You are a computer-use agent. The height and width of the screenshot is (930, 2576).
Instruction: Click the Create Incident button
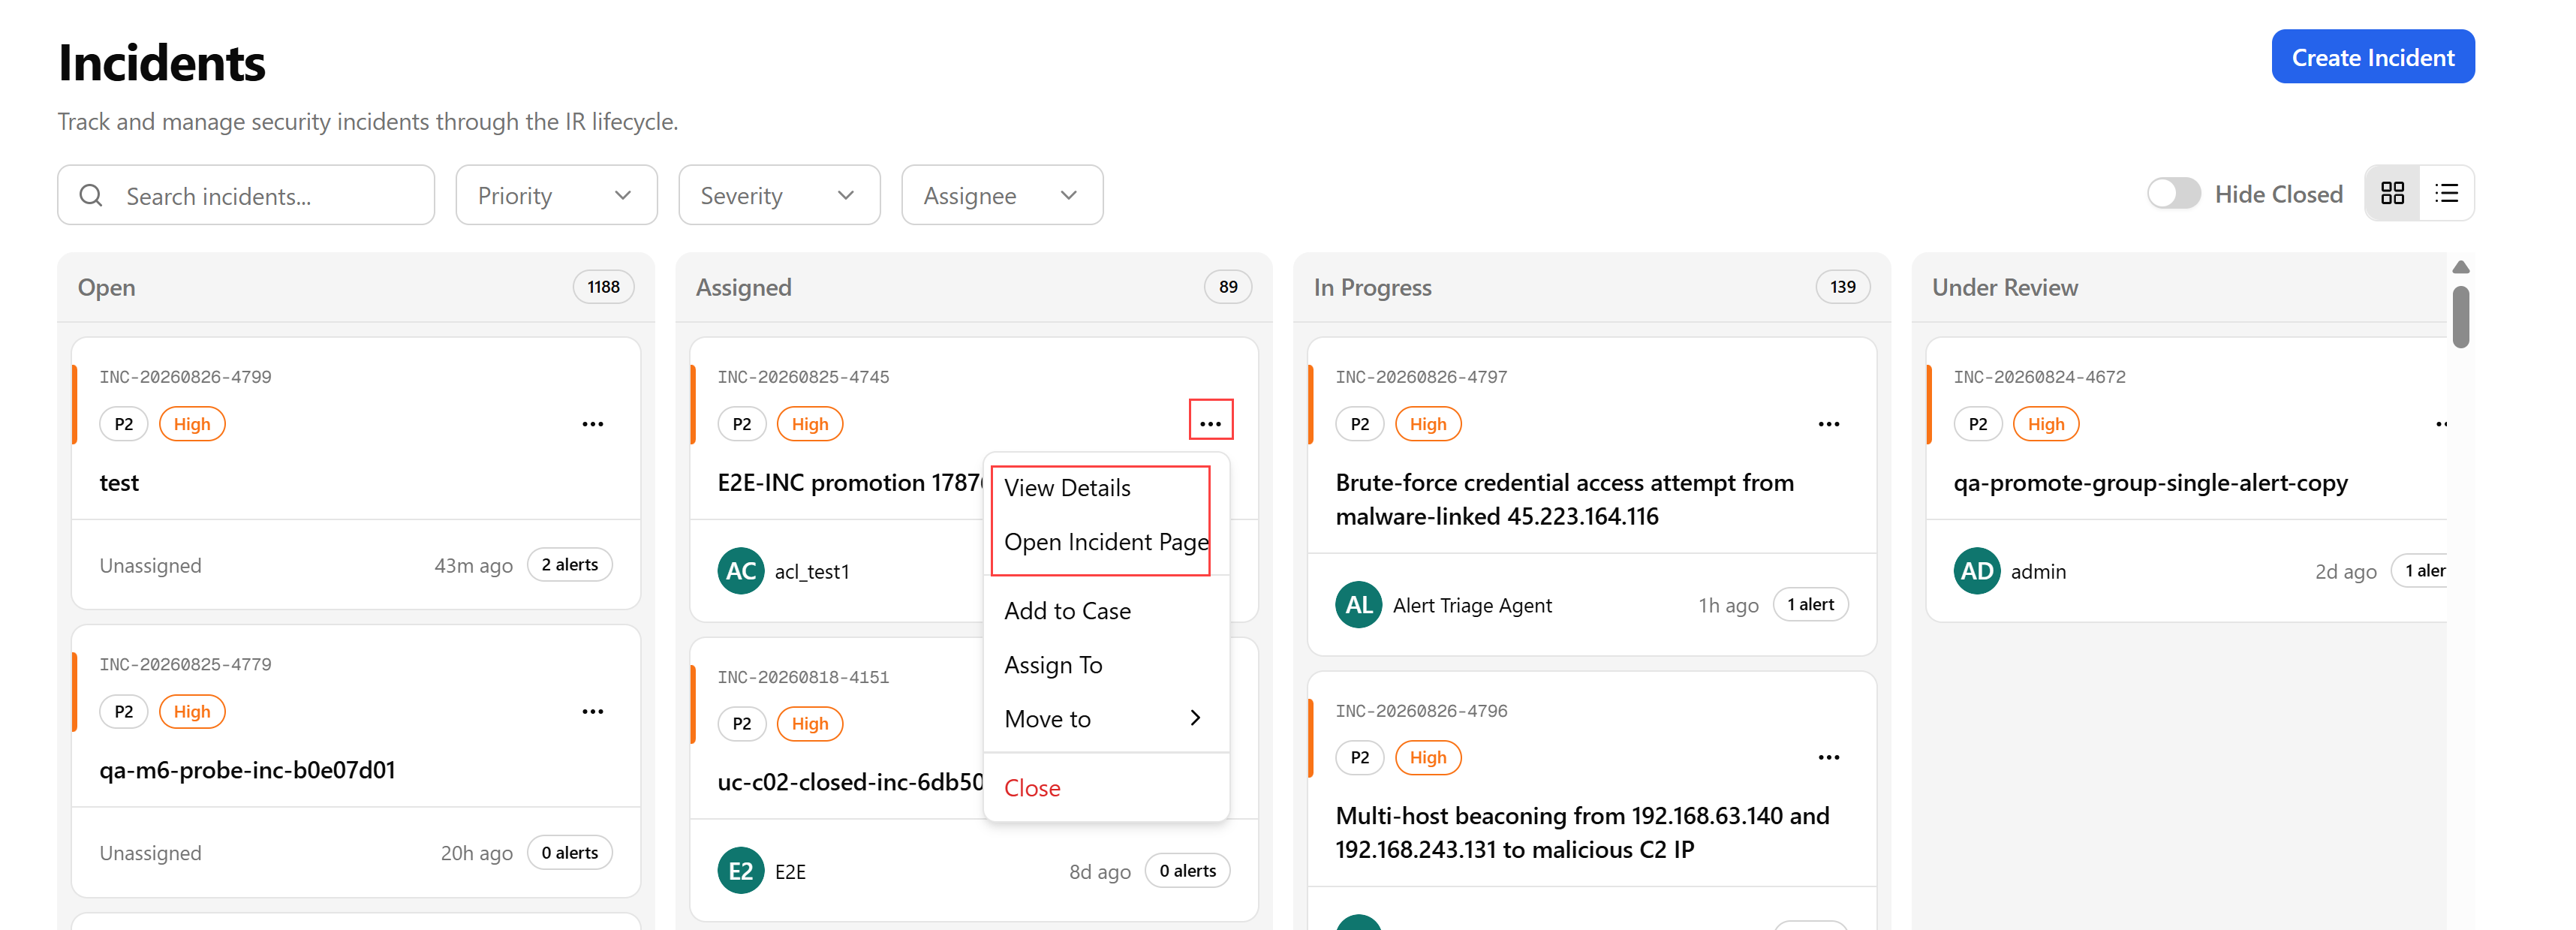(2372, 57)
